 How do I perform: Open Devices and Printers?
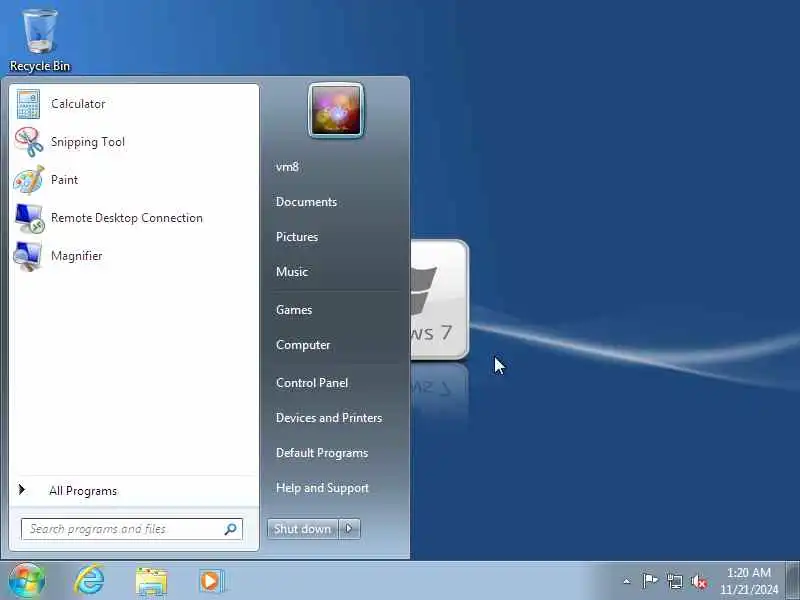point(329,418)
